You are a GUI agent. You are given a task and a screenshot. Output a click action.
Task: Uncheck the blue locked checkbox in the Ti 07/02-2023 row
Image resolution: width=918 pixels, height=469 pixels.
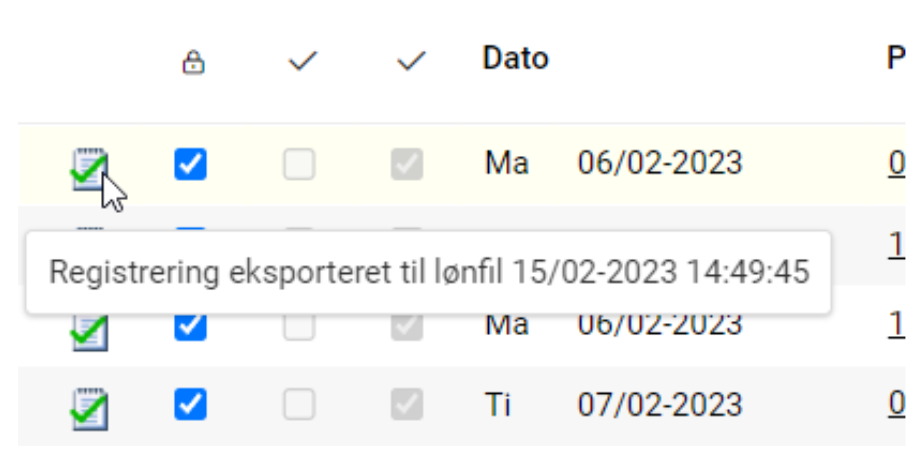[190, 404]
